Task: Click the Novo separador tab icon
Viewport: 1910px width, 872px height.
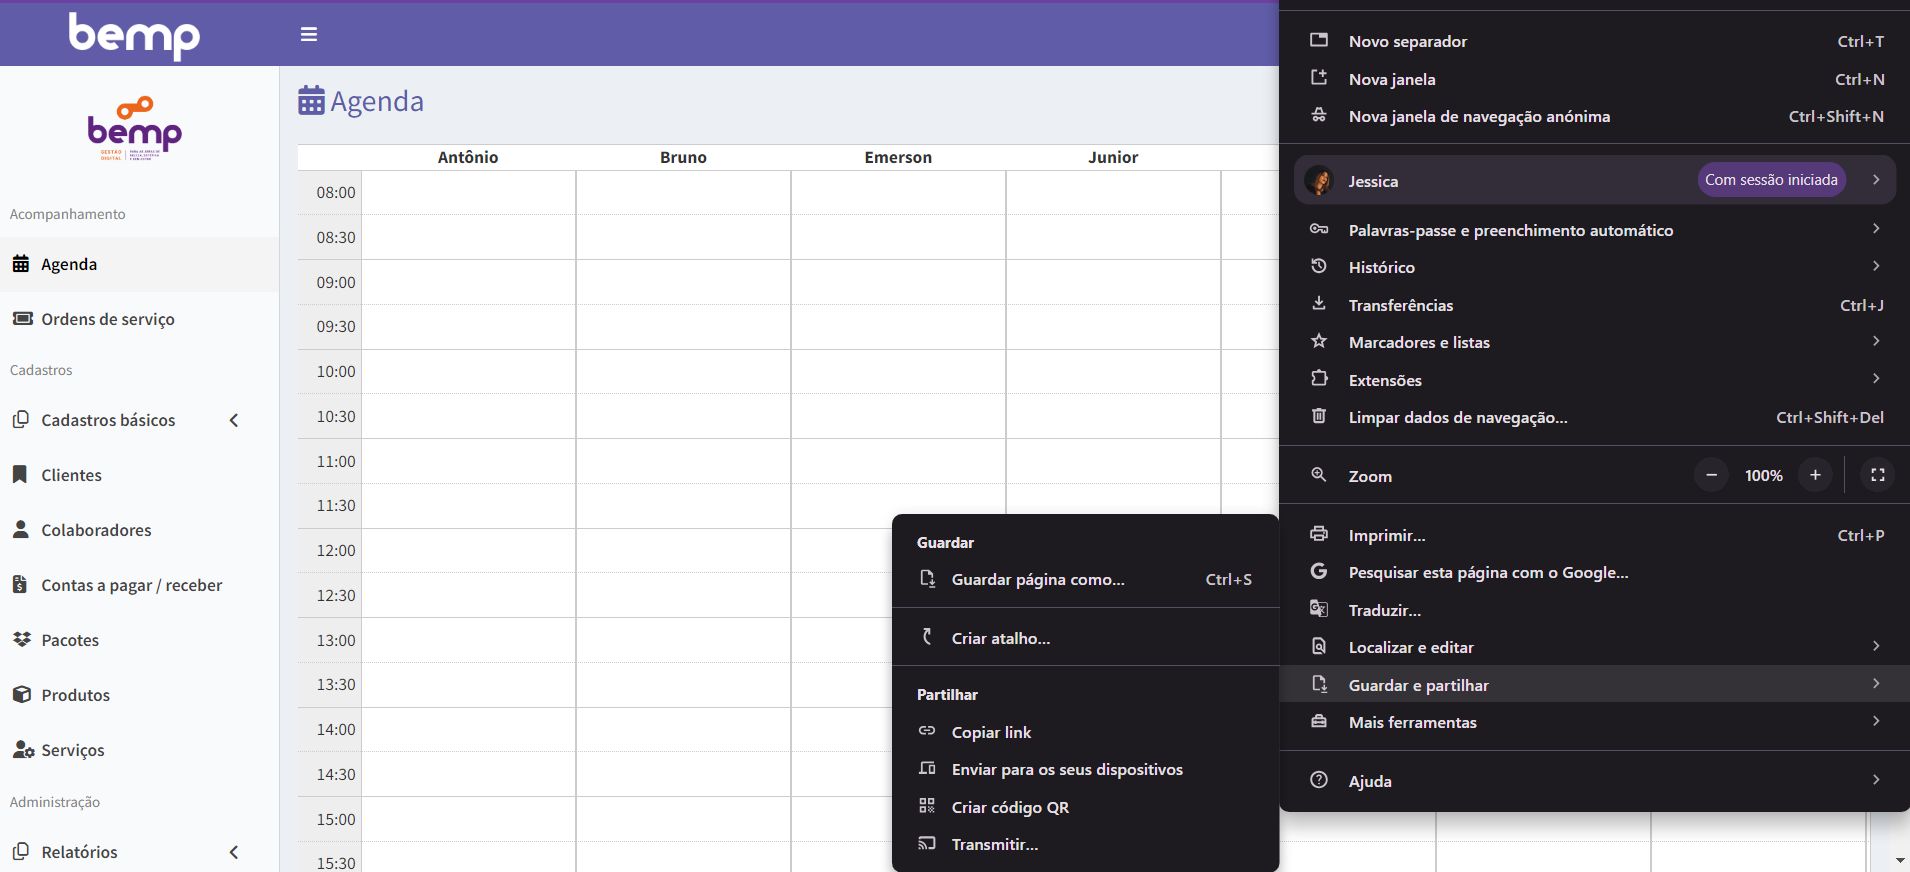Action: point(1319,40)
